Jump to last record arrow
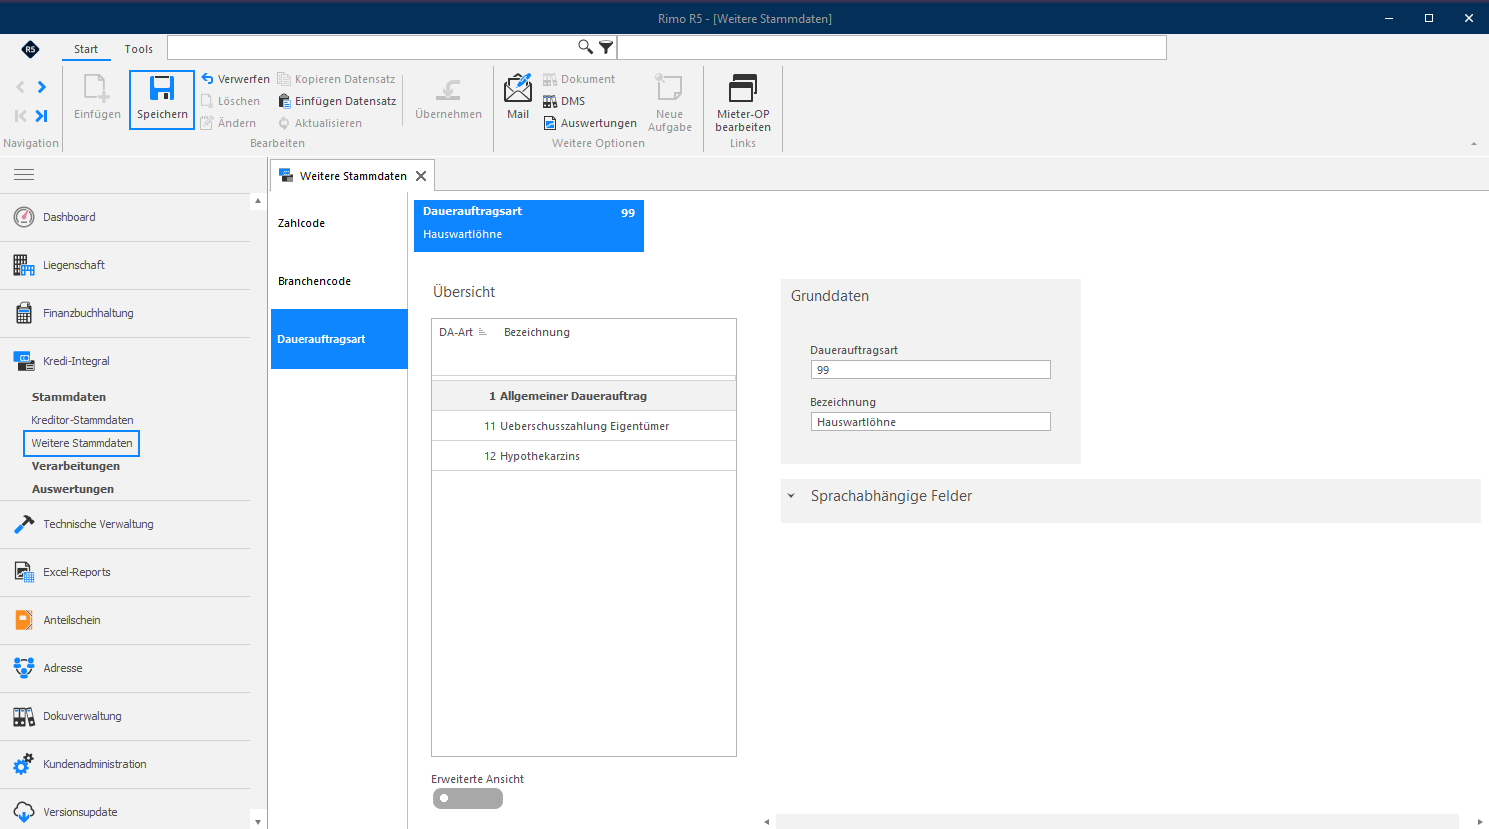 (x=42, y=116)
